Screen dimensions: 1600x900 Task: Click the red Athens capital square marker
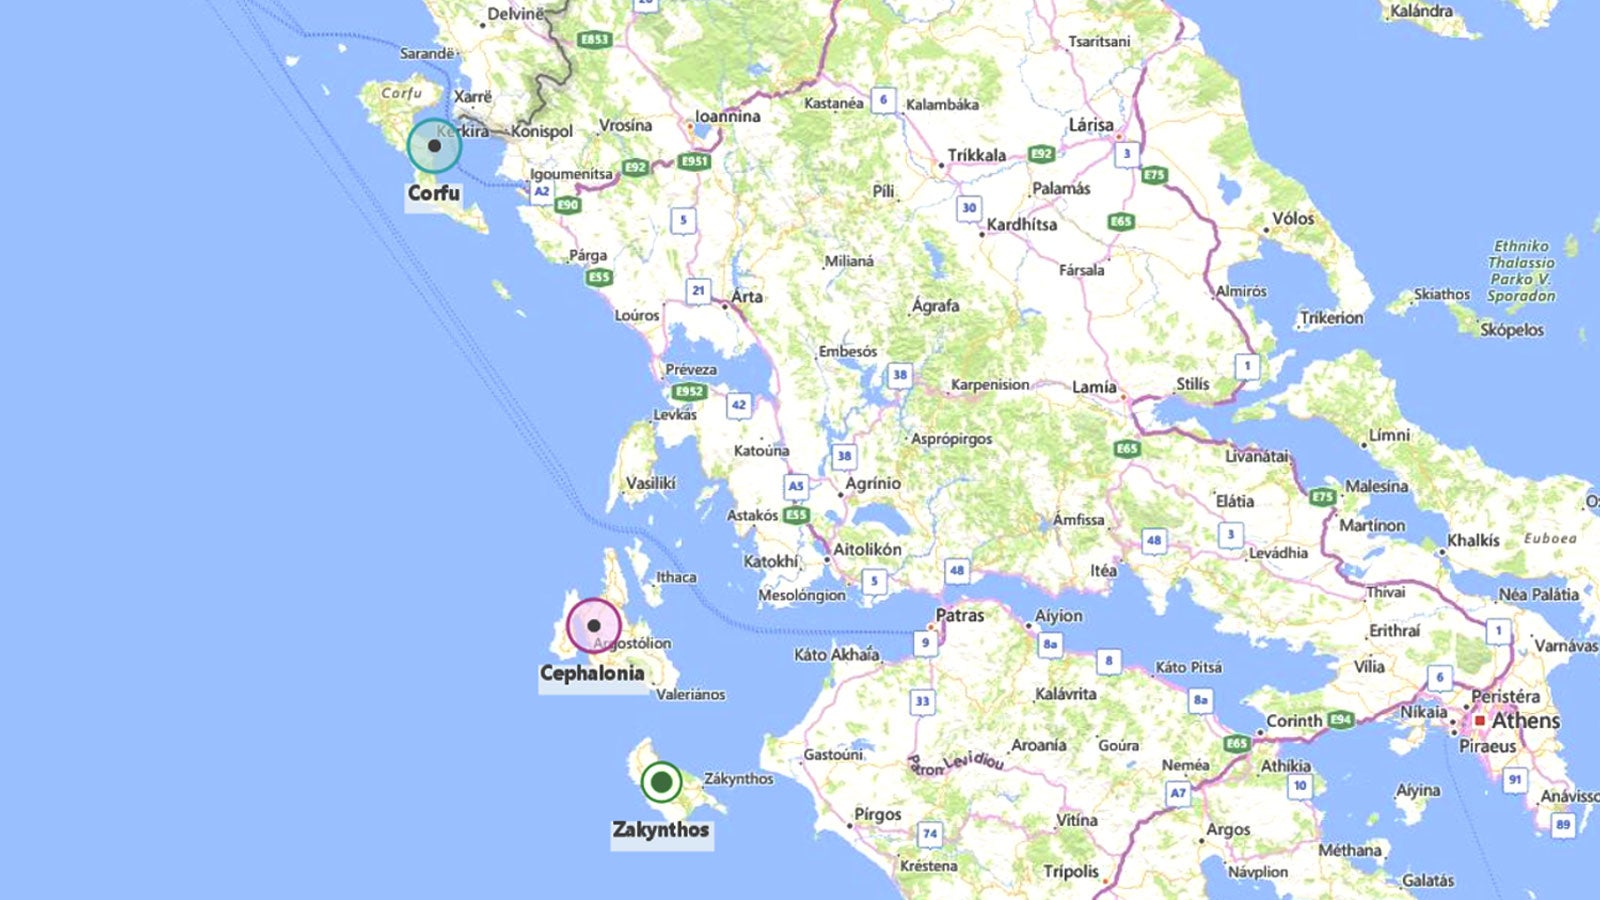point(1480,720)
